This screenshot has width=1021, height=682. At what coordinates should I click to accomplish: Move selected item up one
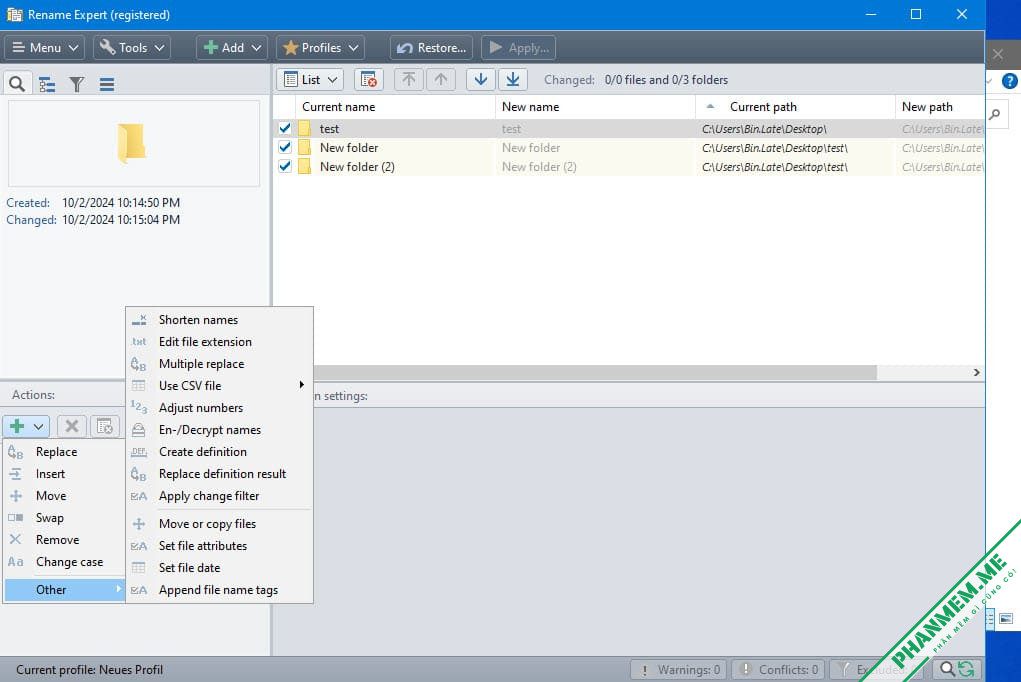441,79
